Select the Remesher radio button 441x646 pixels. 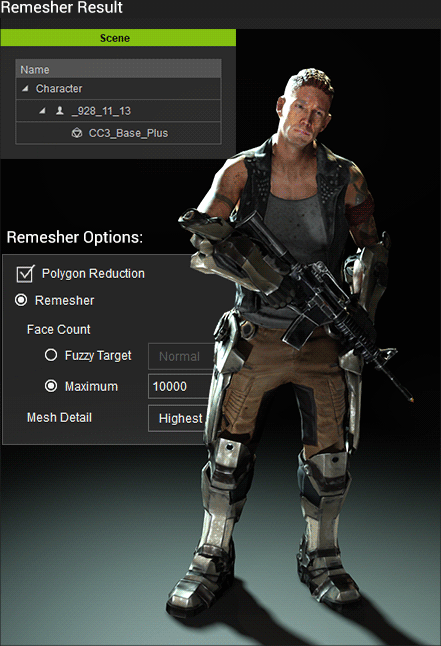(21, 300)
